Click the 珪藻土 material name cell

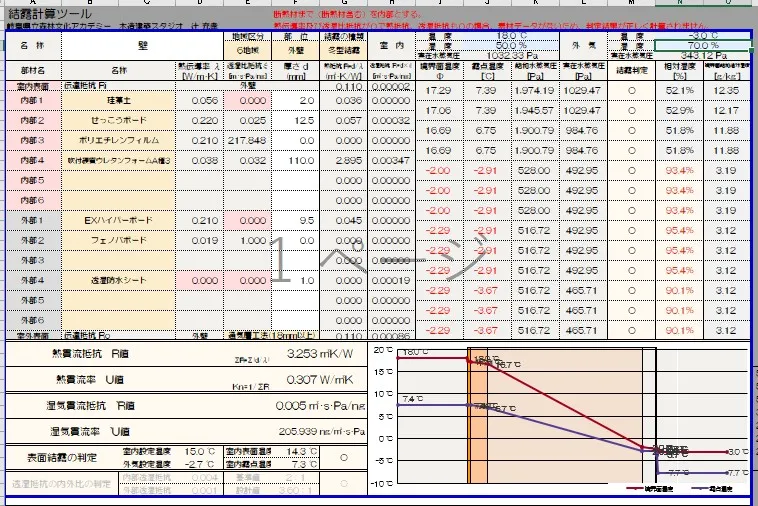(119, 101)
